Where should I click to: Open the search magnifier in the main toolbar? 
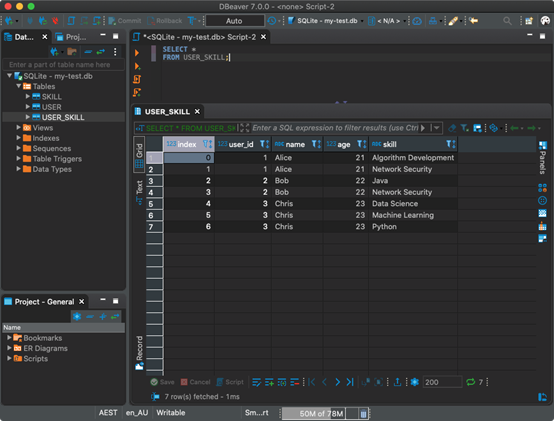click(507, 21)
